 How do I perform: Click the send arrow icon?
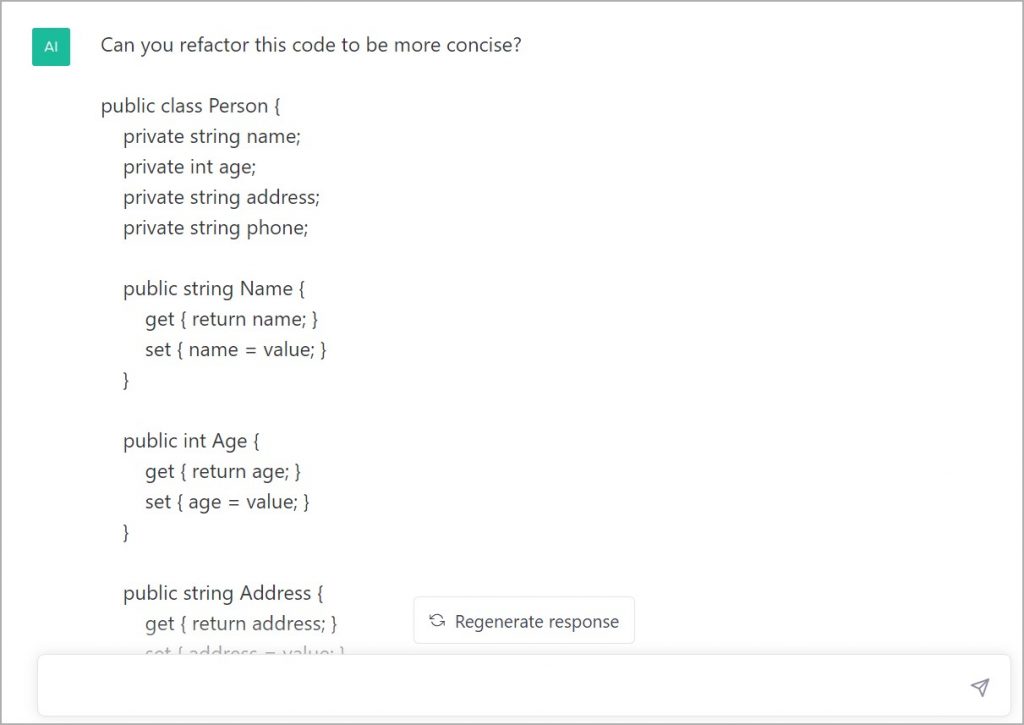(x=980, y=686)
